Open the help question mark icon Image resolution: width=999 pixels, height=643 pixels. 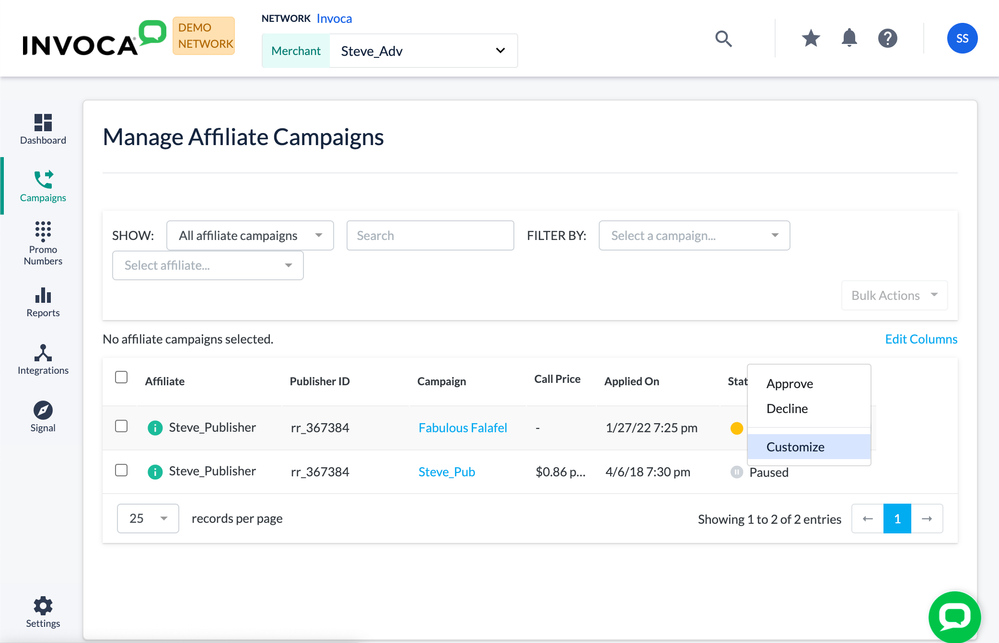coord(888,38)
